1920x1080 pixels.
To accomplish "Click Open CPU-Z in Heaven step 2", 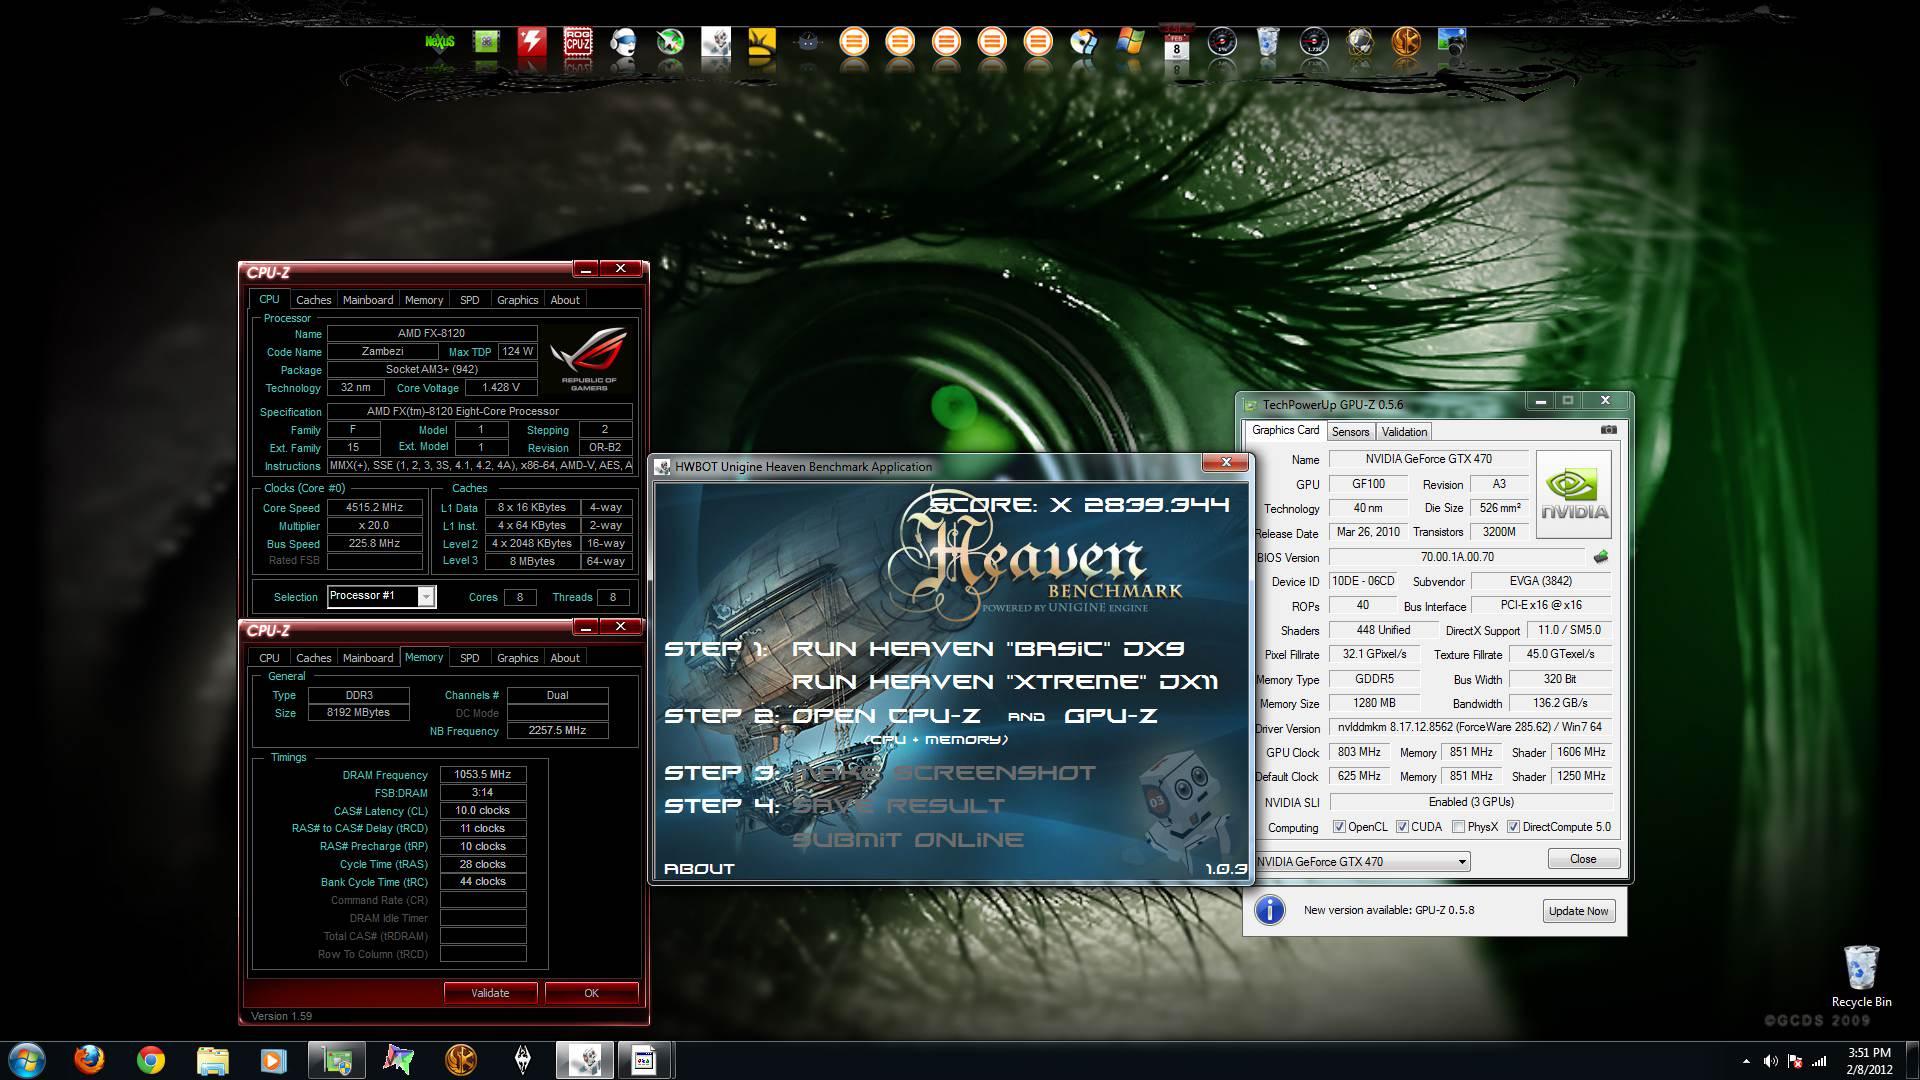I will pos(886,716).
